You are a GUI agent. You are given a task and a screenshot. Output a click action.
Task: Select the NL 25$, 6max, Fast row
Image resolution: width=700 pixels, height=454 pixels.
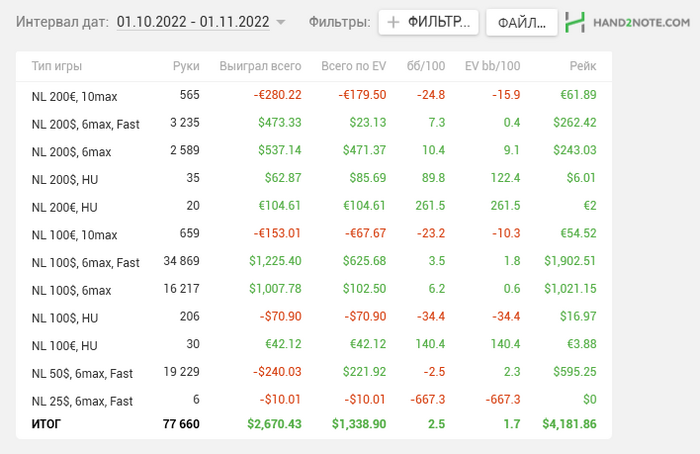pyautogui.click(x=314, y=400)
